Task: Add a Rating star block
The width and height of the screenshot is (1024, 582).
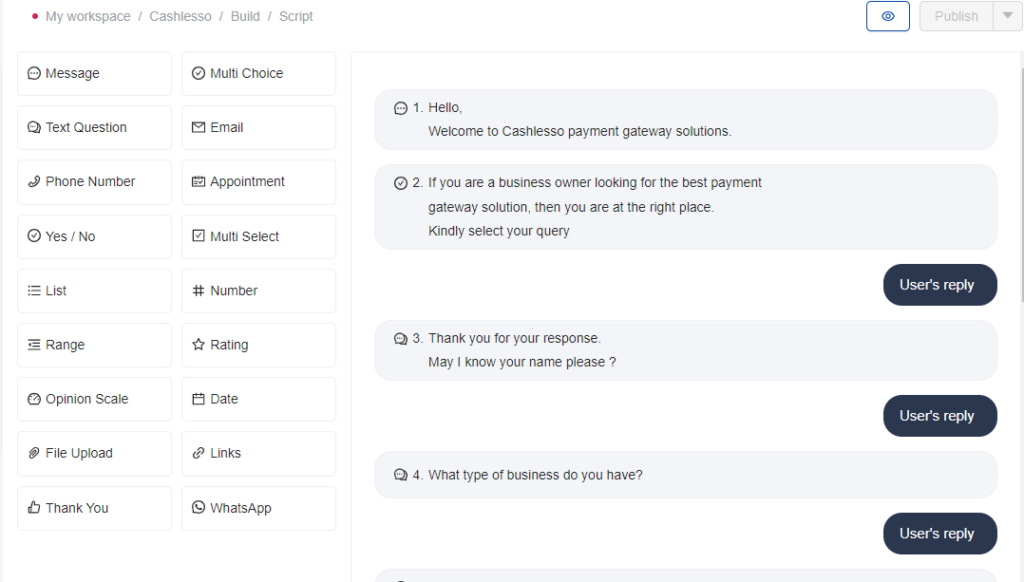Action: pyautogui.click(x=259, y=345)
